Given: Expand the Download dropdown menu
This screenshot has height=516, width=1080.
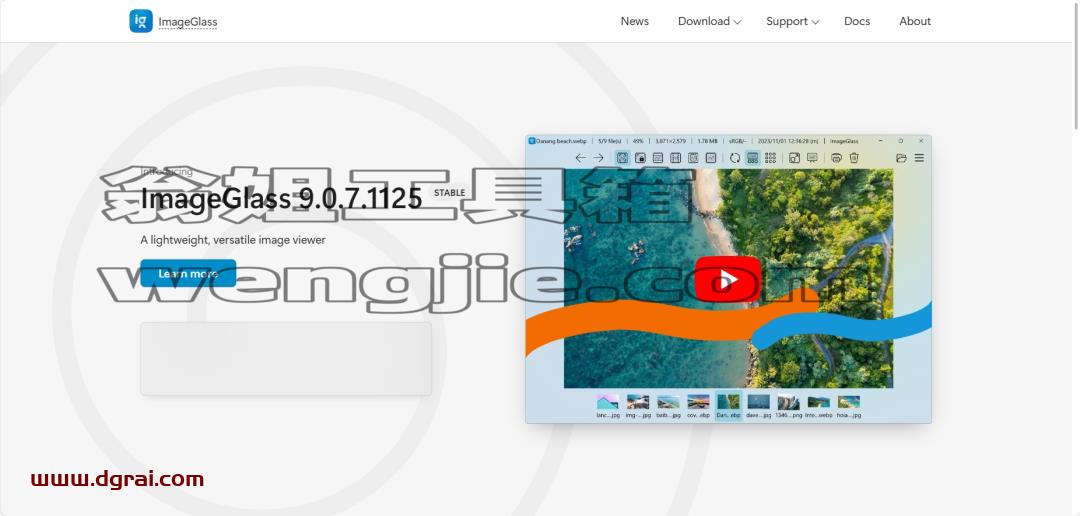Looking at the screenshot, I should click(709, 21).
